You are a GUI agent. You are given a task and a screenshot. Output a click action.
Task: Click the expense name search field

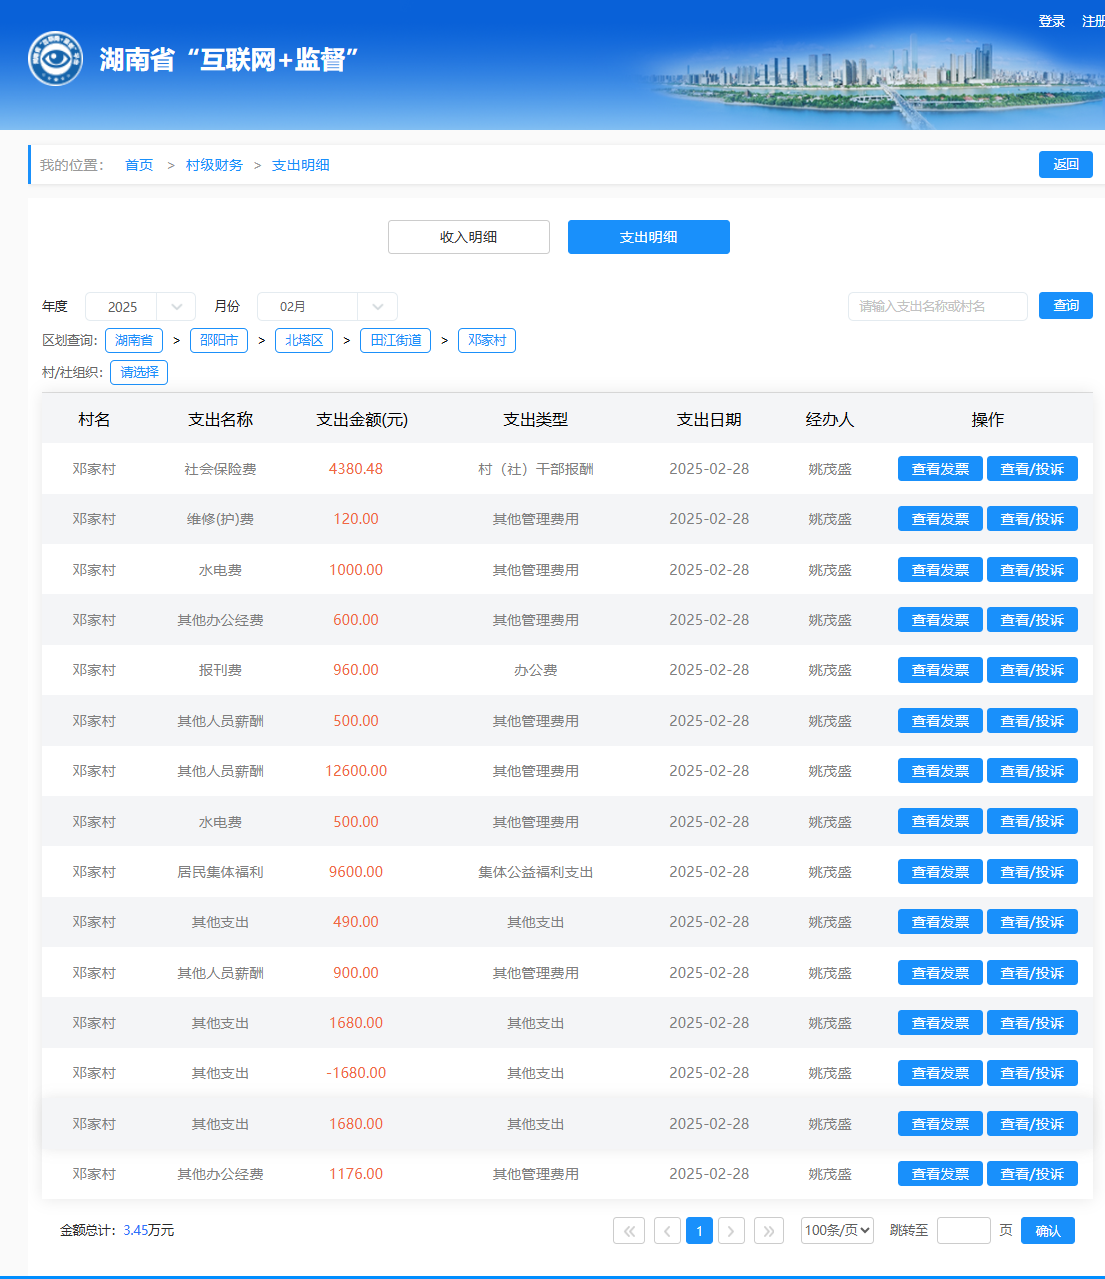(937, 306)
